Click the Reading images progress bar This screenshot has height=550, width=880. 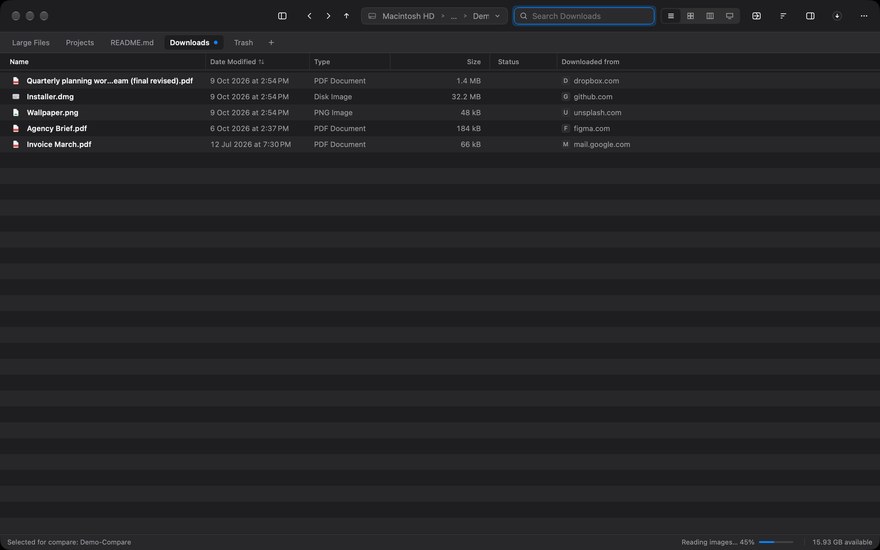tap(776, 542)
